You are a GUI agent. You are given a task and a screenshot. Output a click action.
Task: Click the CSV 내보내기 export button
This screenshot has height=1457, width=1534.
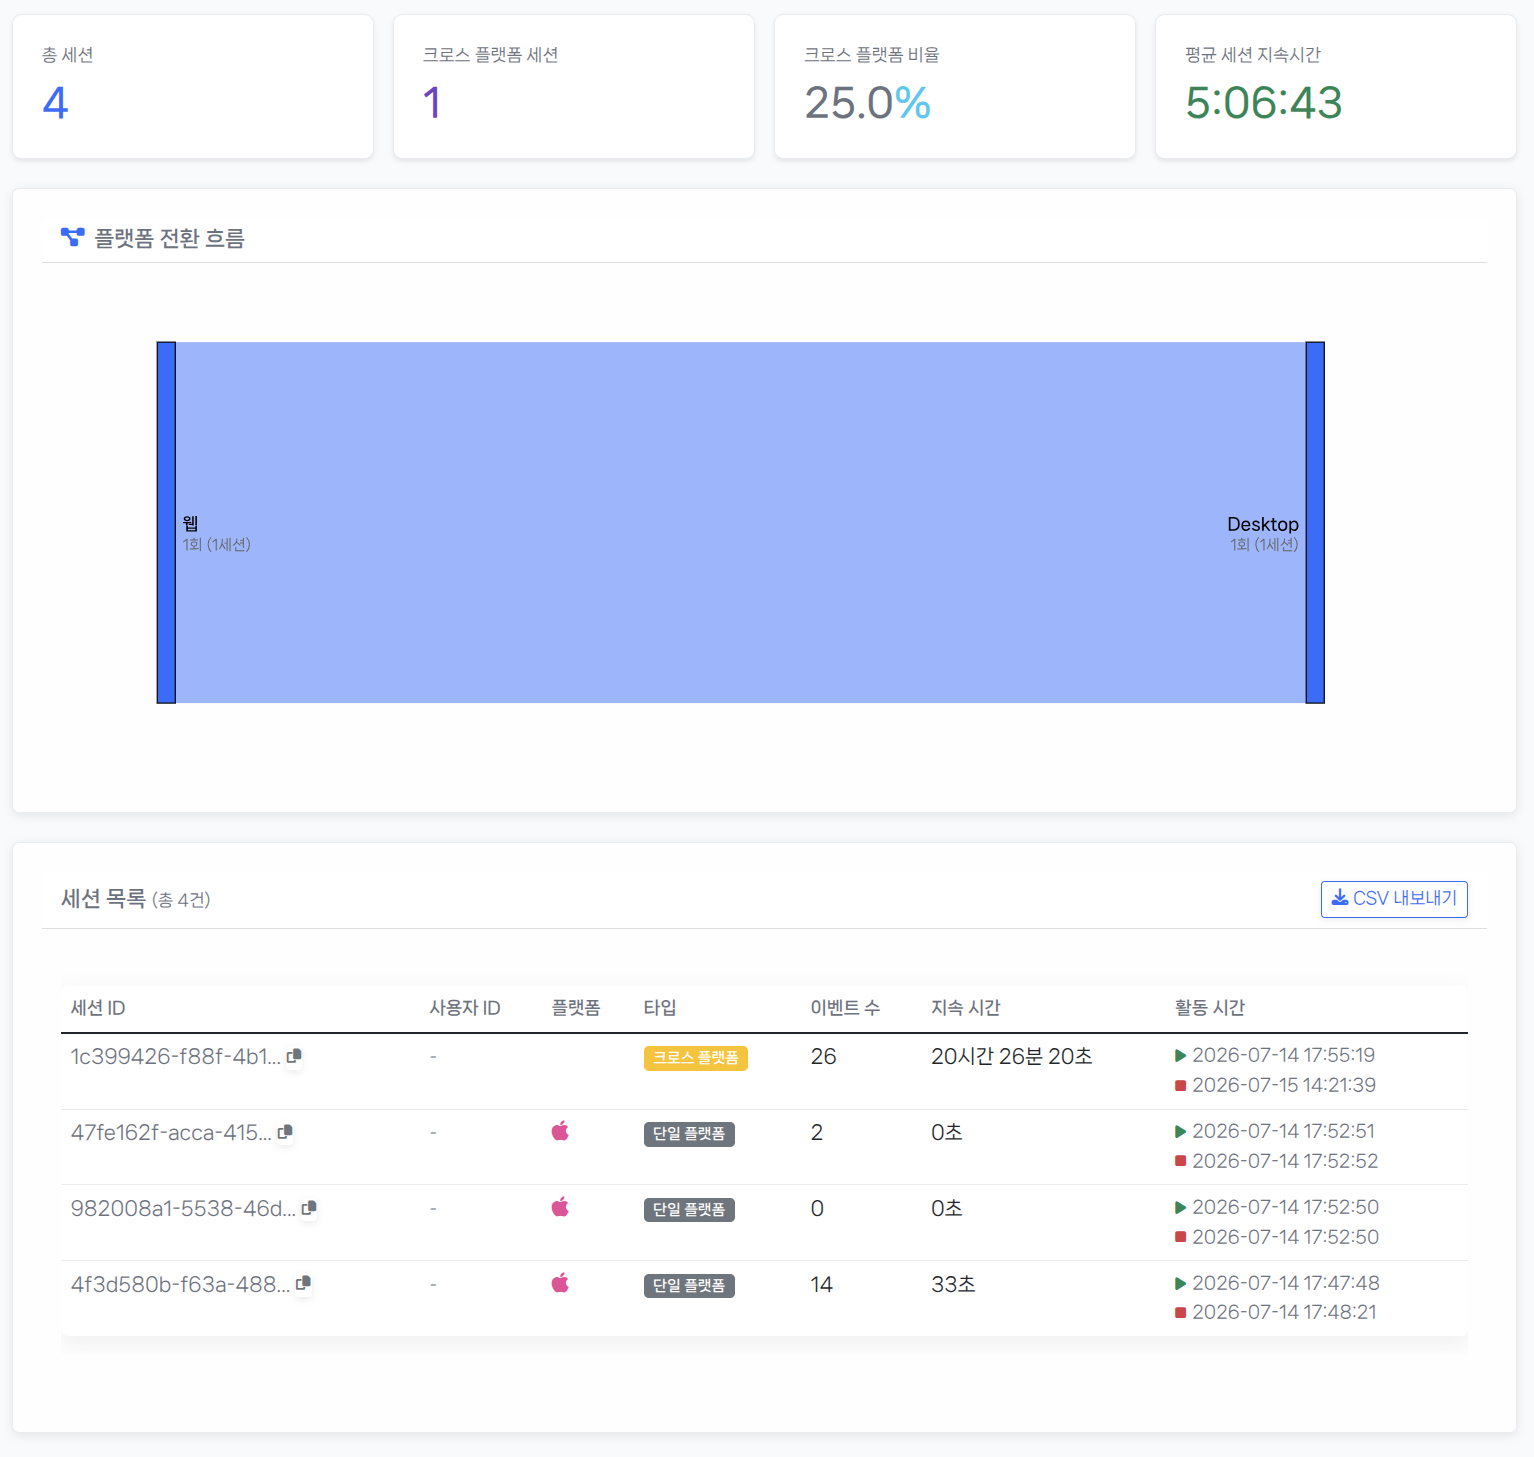pyautogui.click(x=1394, y=899)
